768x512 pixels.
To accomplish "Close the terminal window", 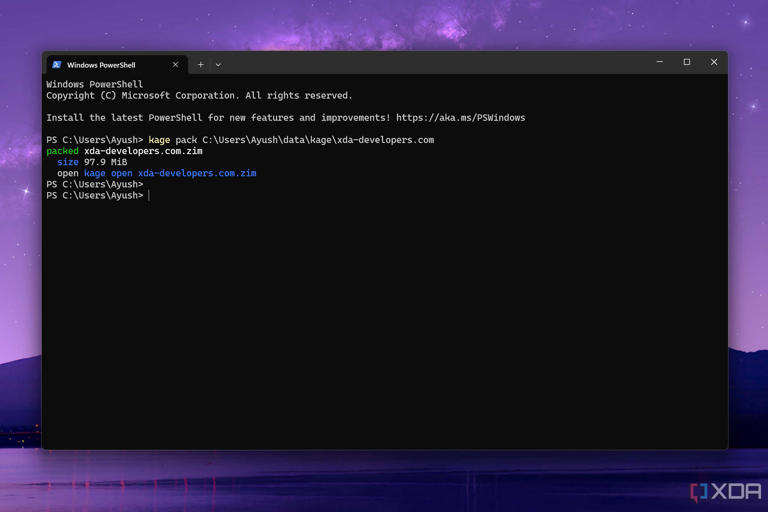I will 714,62.
